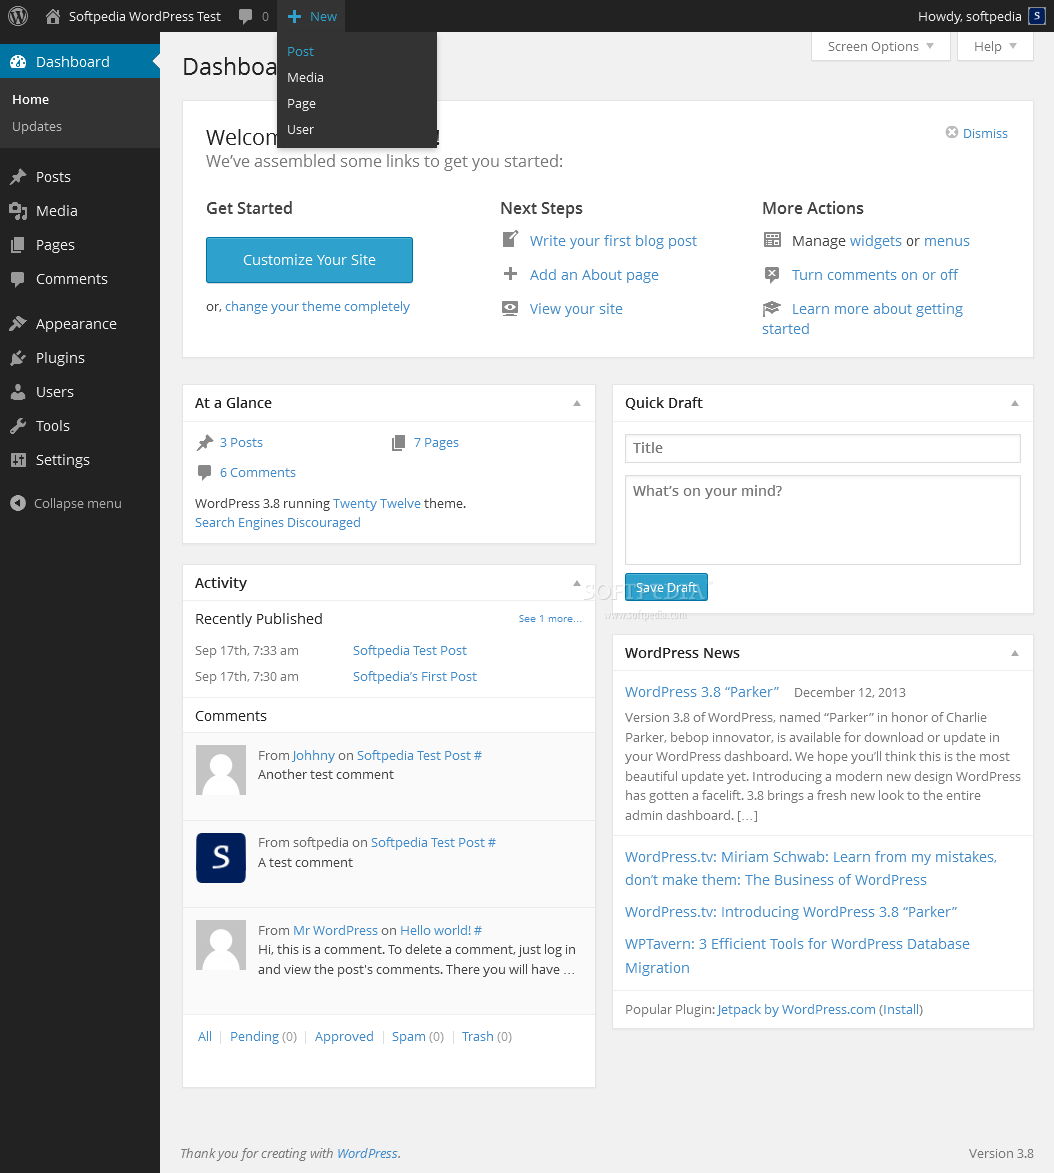Open WPTavern Database Migration article link
This screenshot has width=1054, height=1173.
click(797, 956)
